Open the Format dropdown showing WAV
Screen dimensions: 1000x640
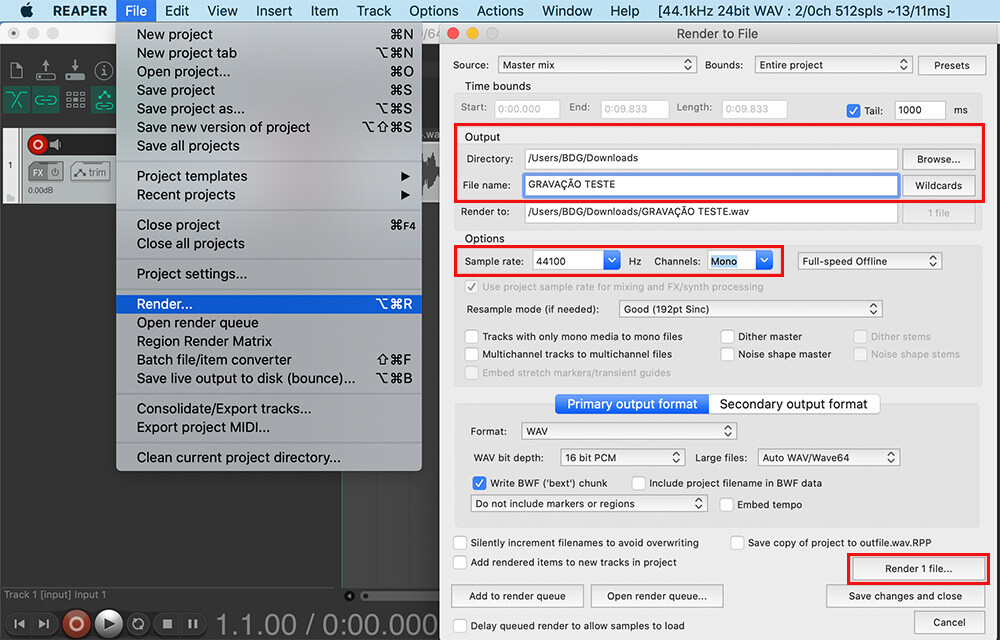[x=629, y=431]
